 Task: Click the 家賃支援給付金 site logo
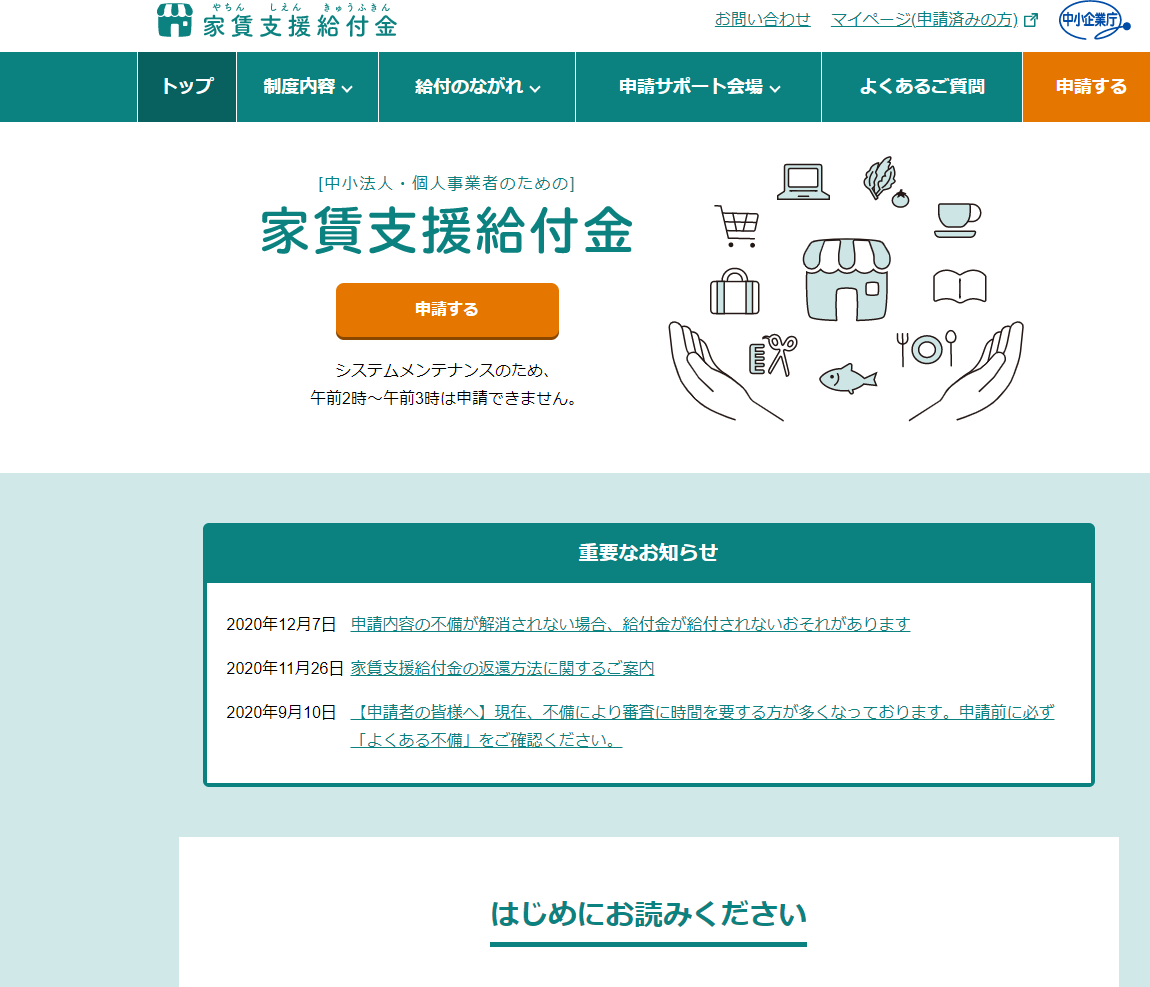pos(277,21)
